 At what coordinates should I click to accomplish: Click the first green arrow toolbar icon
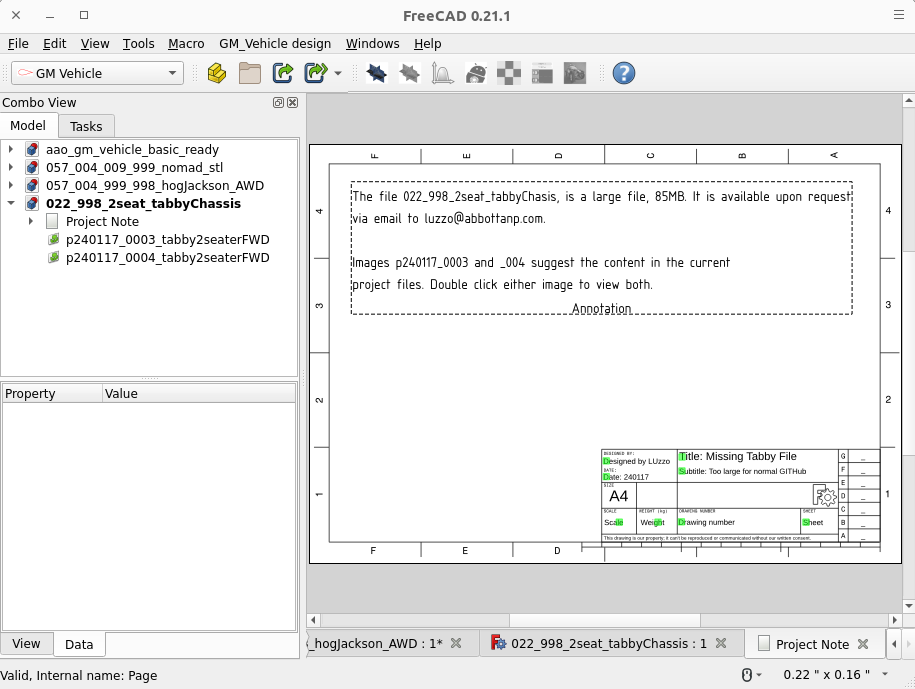pos(283,73)
